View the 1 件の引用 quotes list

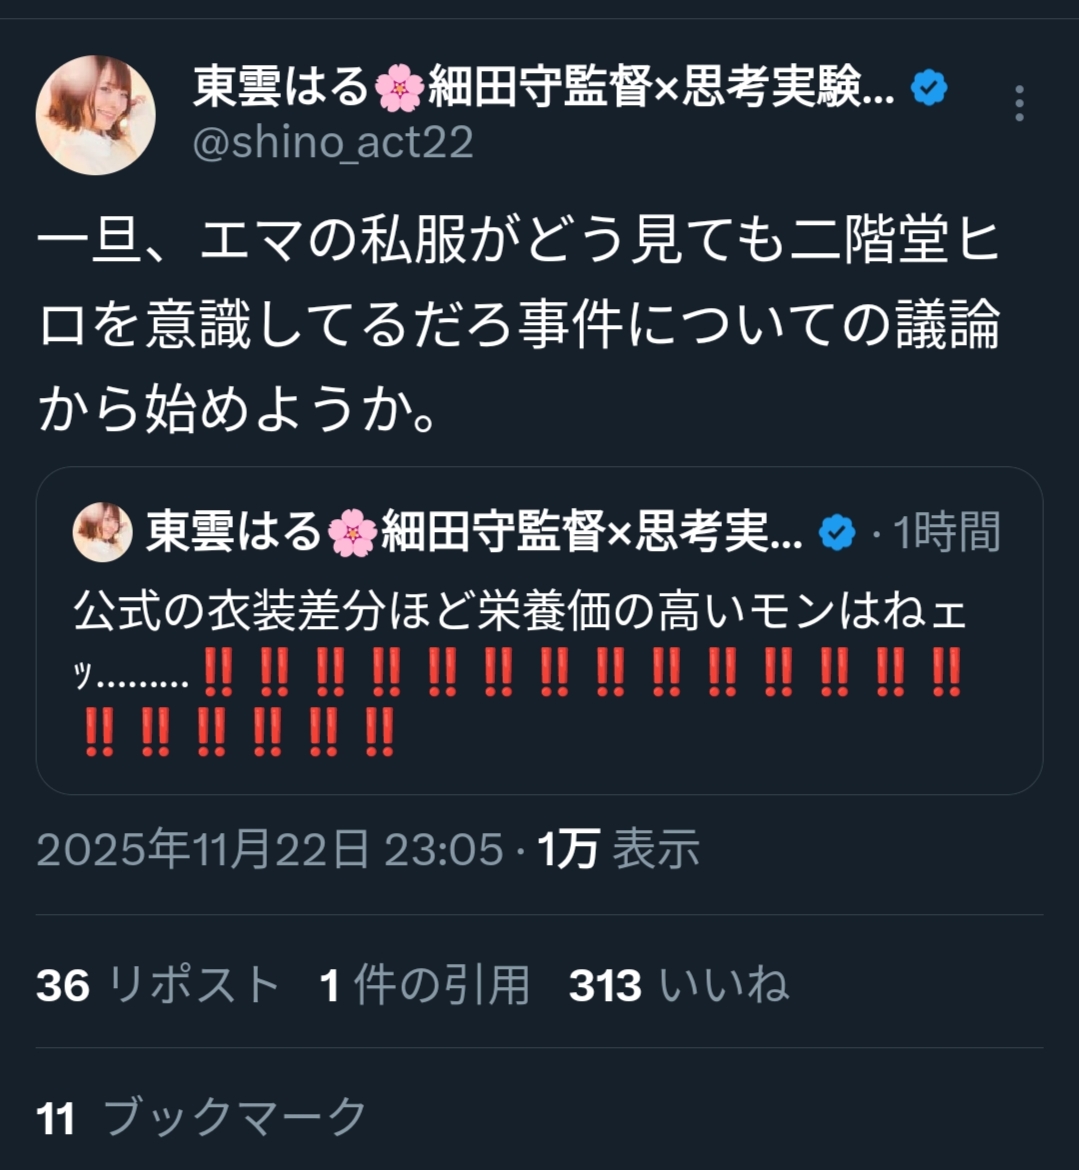tap(425, 984)
